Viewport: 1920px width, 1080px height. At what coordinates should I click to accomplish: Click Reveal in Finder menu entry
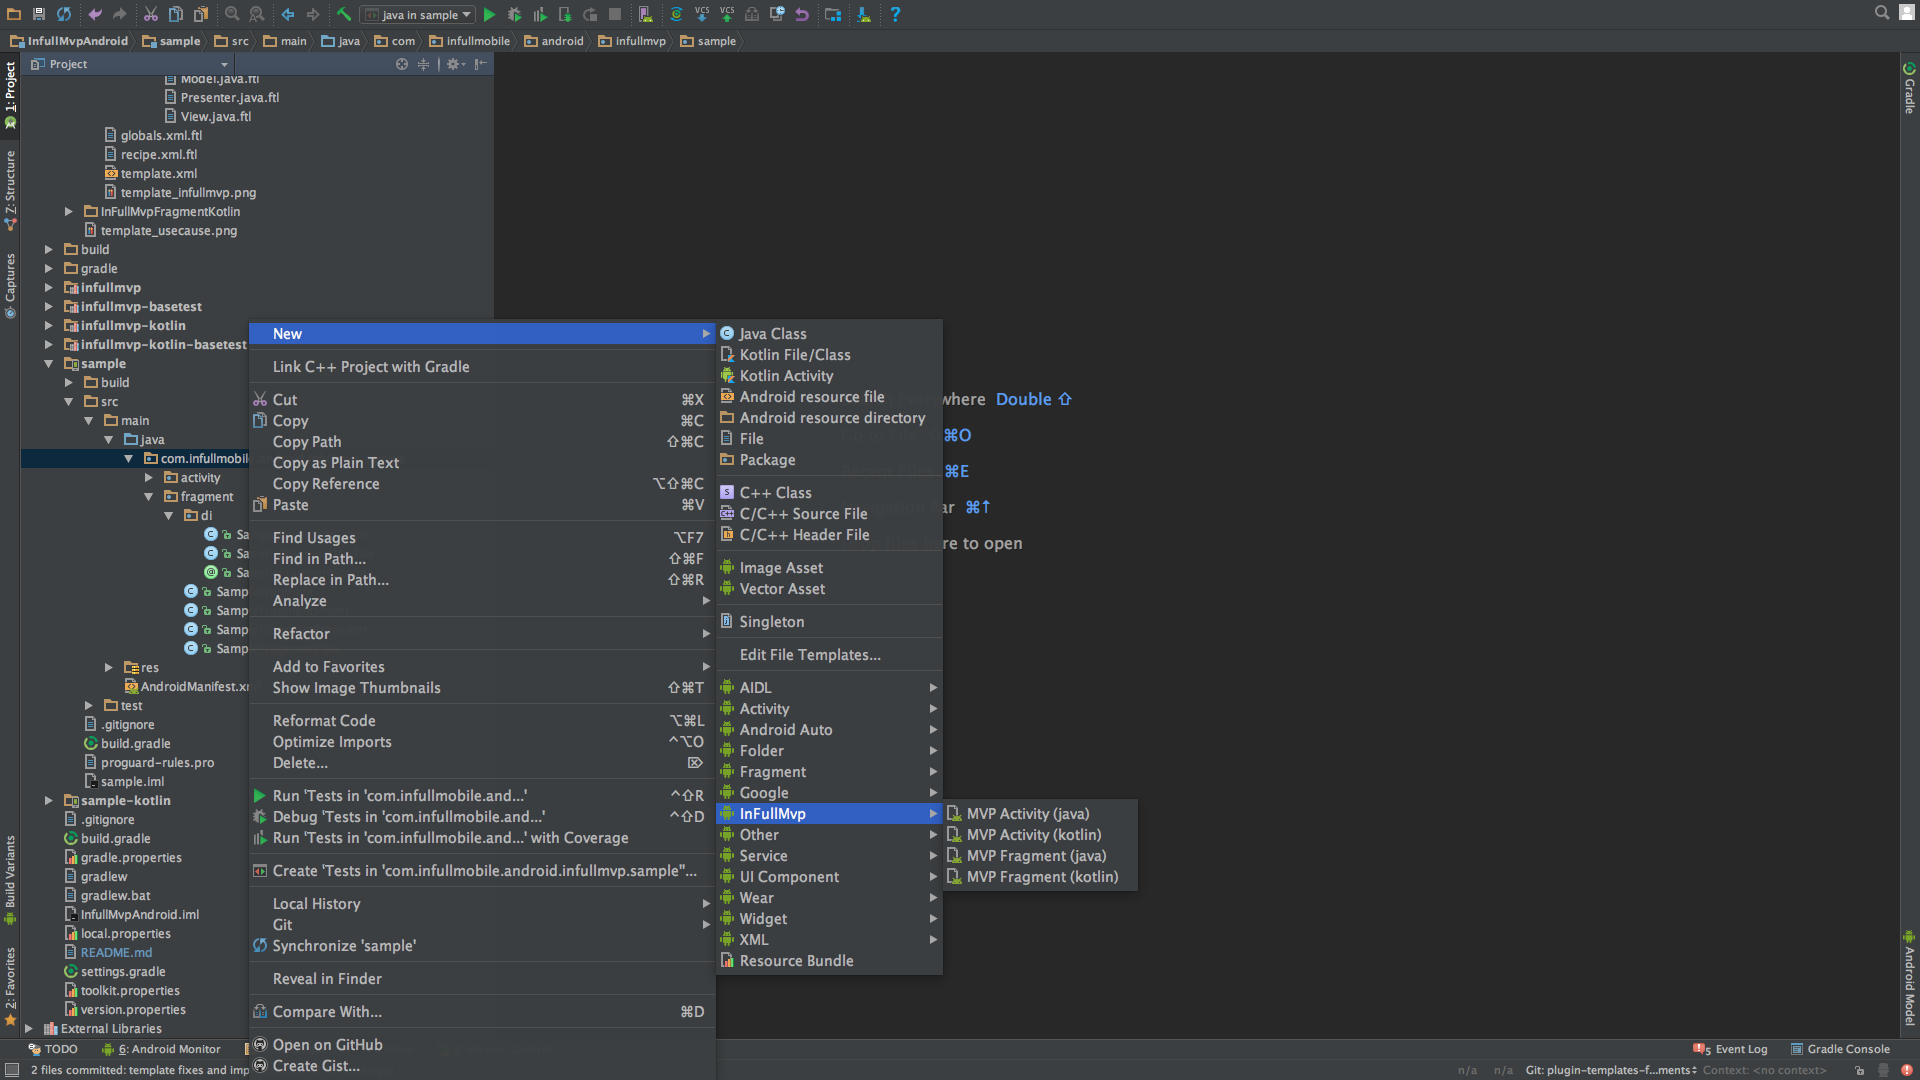tap(482, 979)
